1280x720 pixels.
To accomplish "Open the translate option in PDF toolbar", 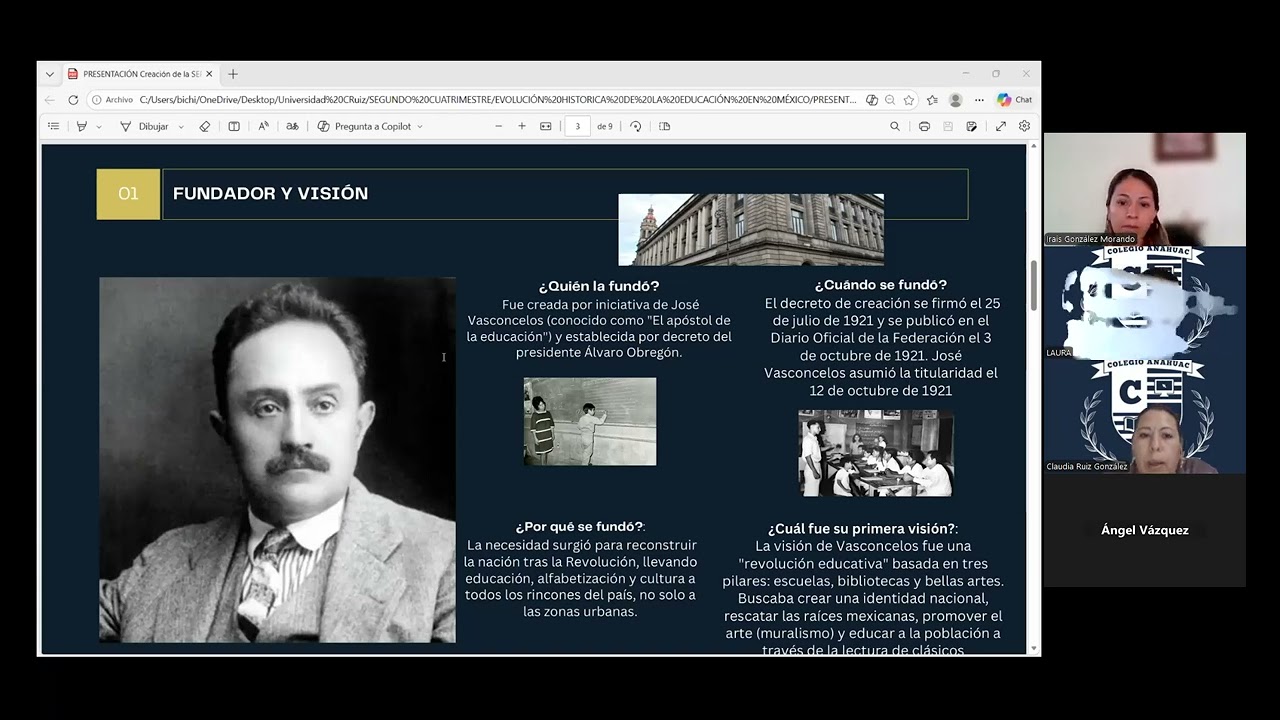I will tap(292, 126).
